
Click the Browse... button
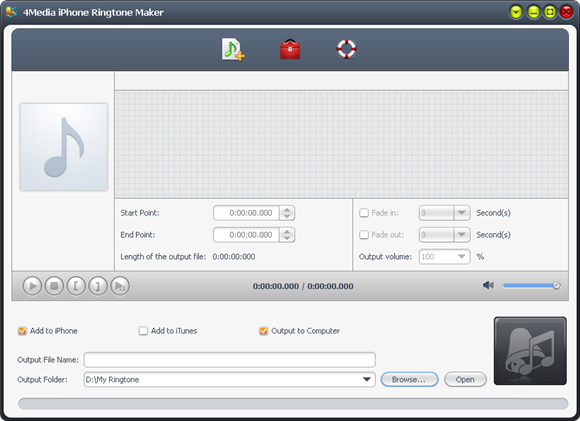pyautogui.click(x=409, y=380)
